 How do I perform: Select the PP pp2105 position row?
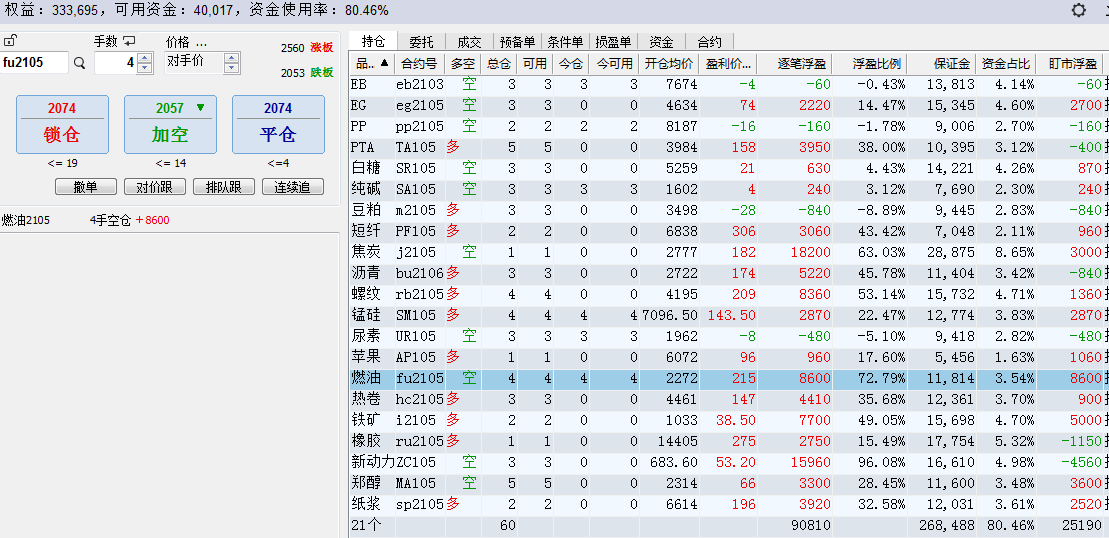tap(728, 127)
